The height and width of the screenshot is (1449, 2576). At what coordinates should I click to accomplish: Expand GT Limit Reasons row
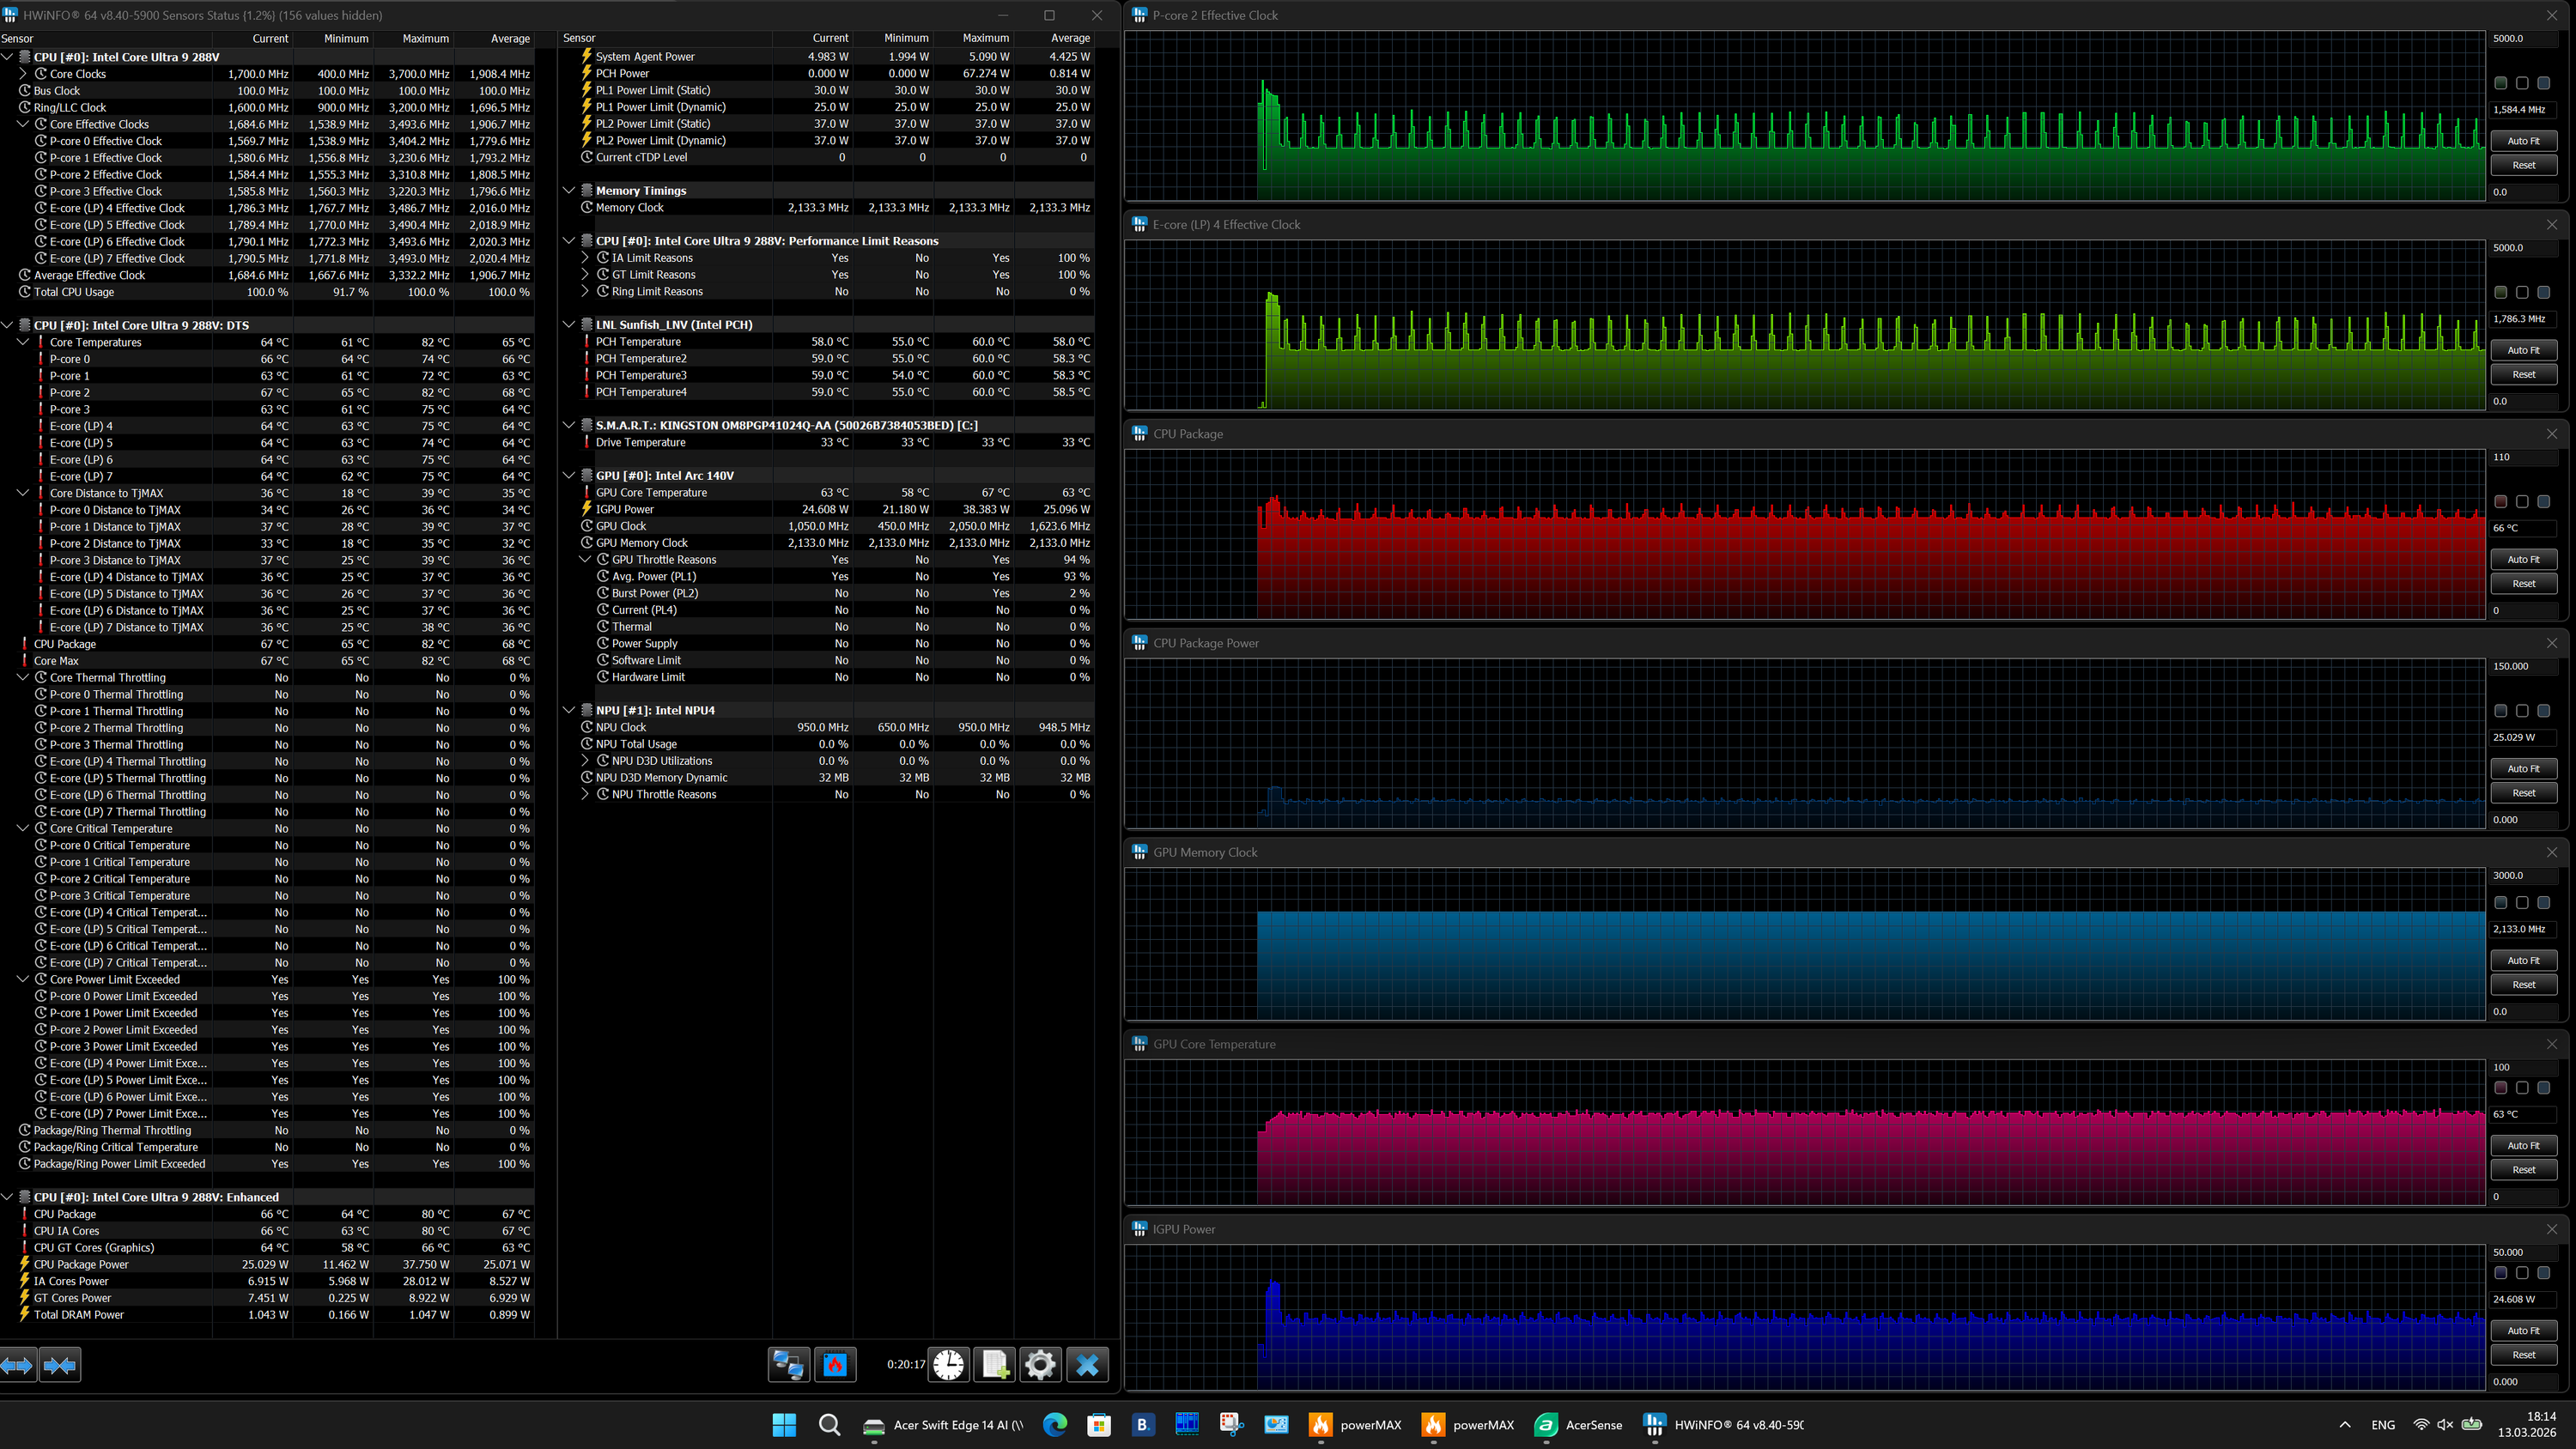(585, 275)
